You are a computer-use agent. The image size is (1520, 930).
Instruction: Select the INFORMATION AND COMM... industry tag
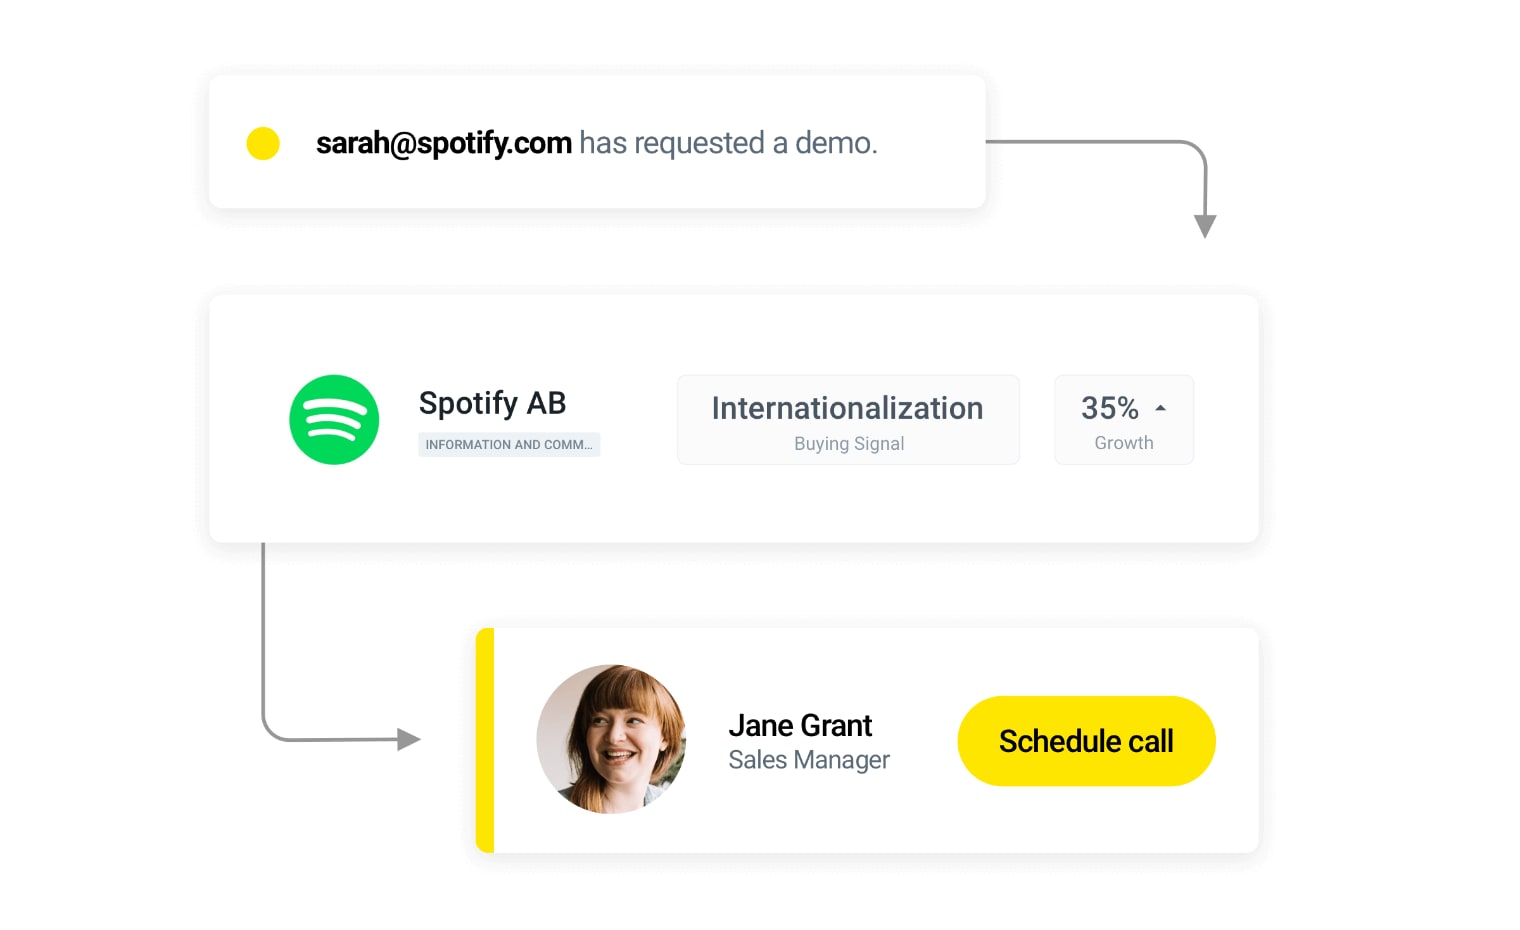click(508, 445)
